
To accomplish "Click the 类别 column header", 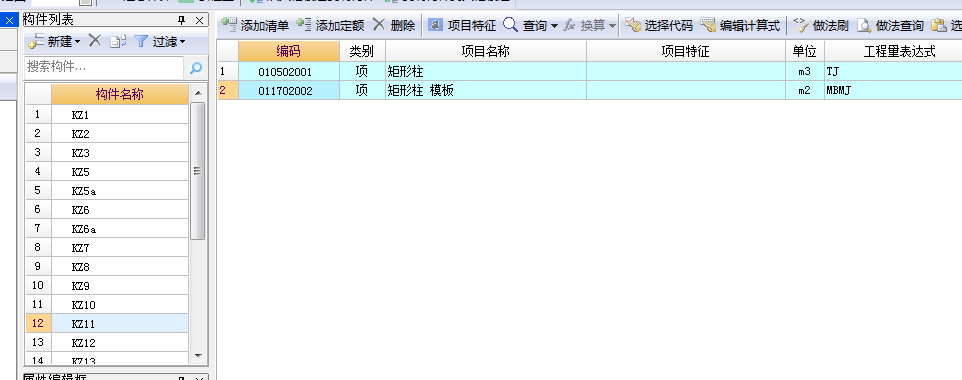I will [362, 51].
